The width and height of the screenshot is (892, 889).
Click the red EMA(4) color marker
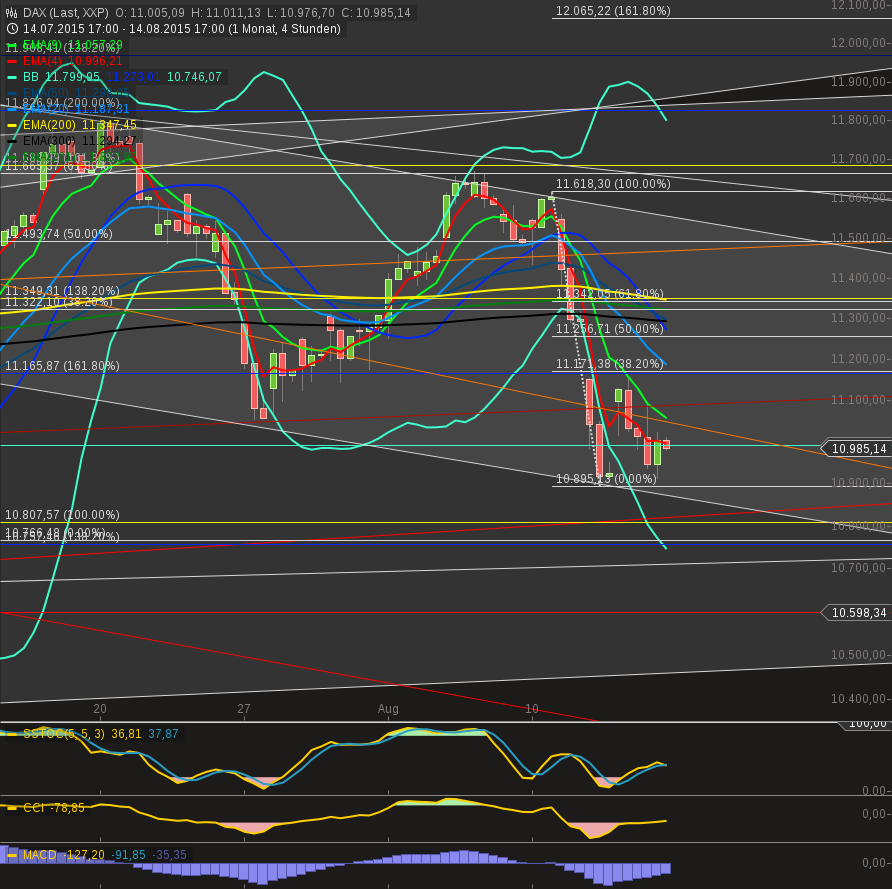(12, 61)
